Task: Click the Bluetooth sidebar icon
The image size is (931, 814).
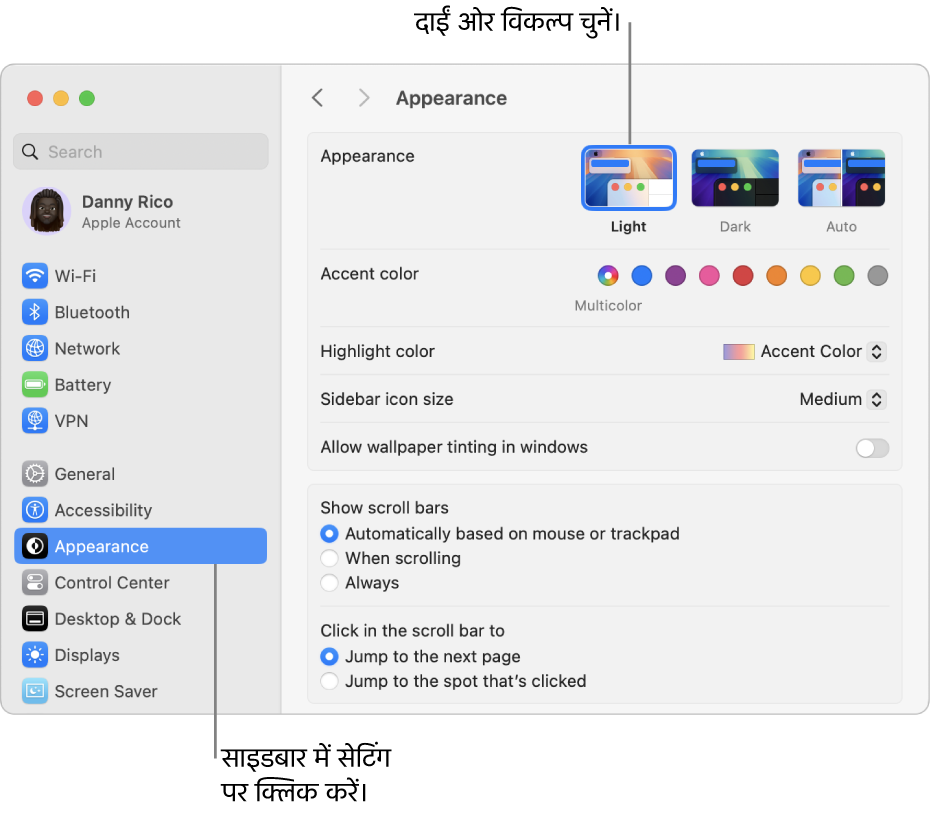Action: [35, 312]
